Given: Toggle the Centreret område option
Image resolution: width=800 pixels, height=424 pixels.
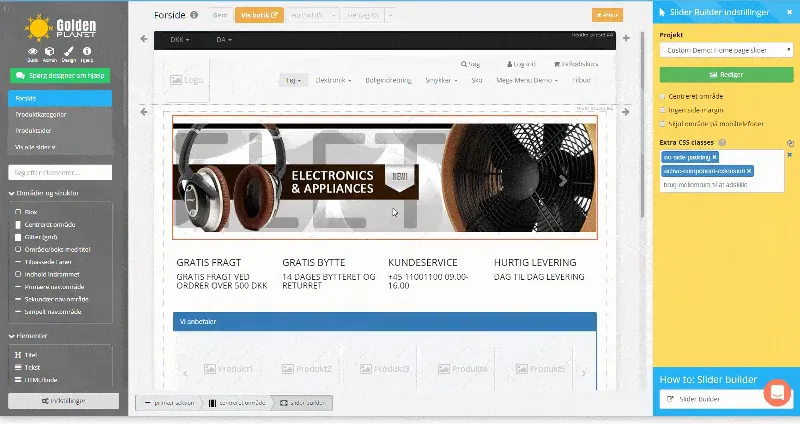Looking at the screenshot, I should point(663,96).
